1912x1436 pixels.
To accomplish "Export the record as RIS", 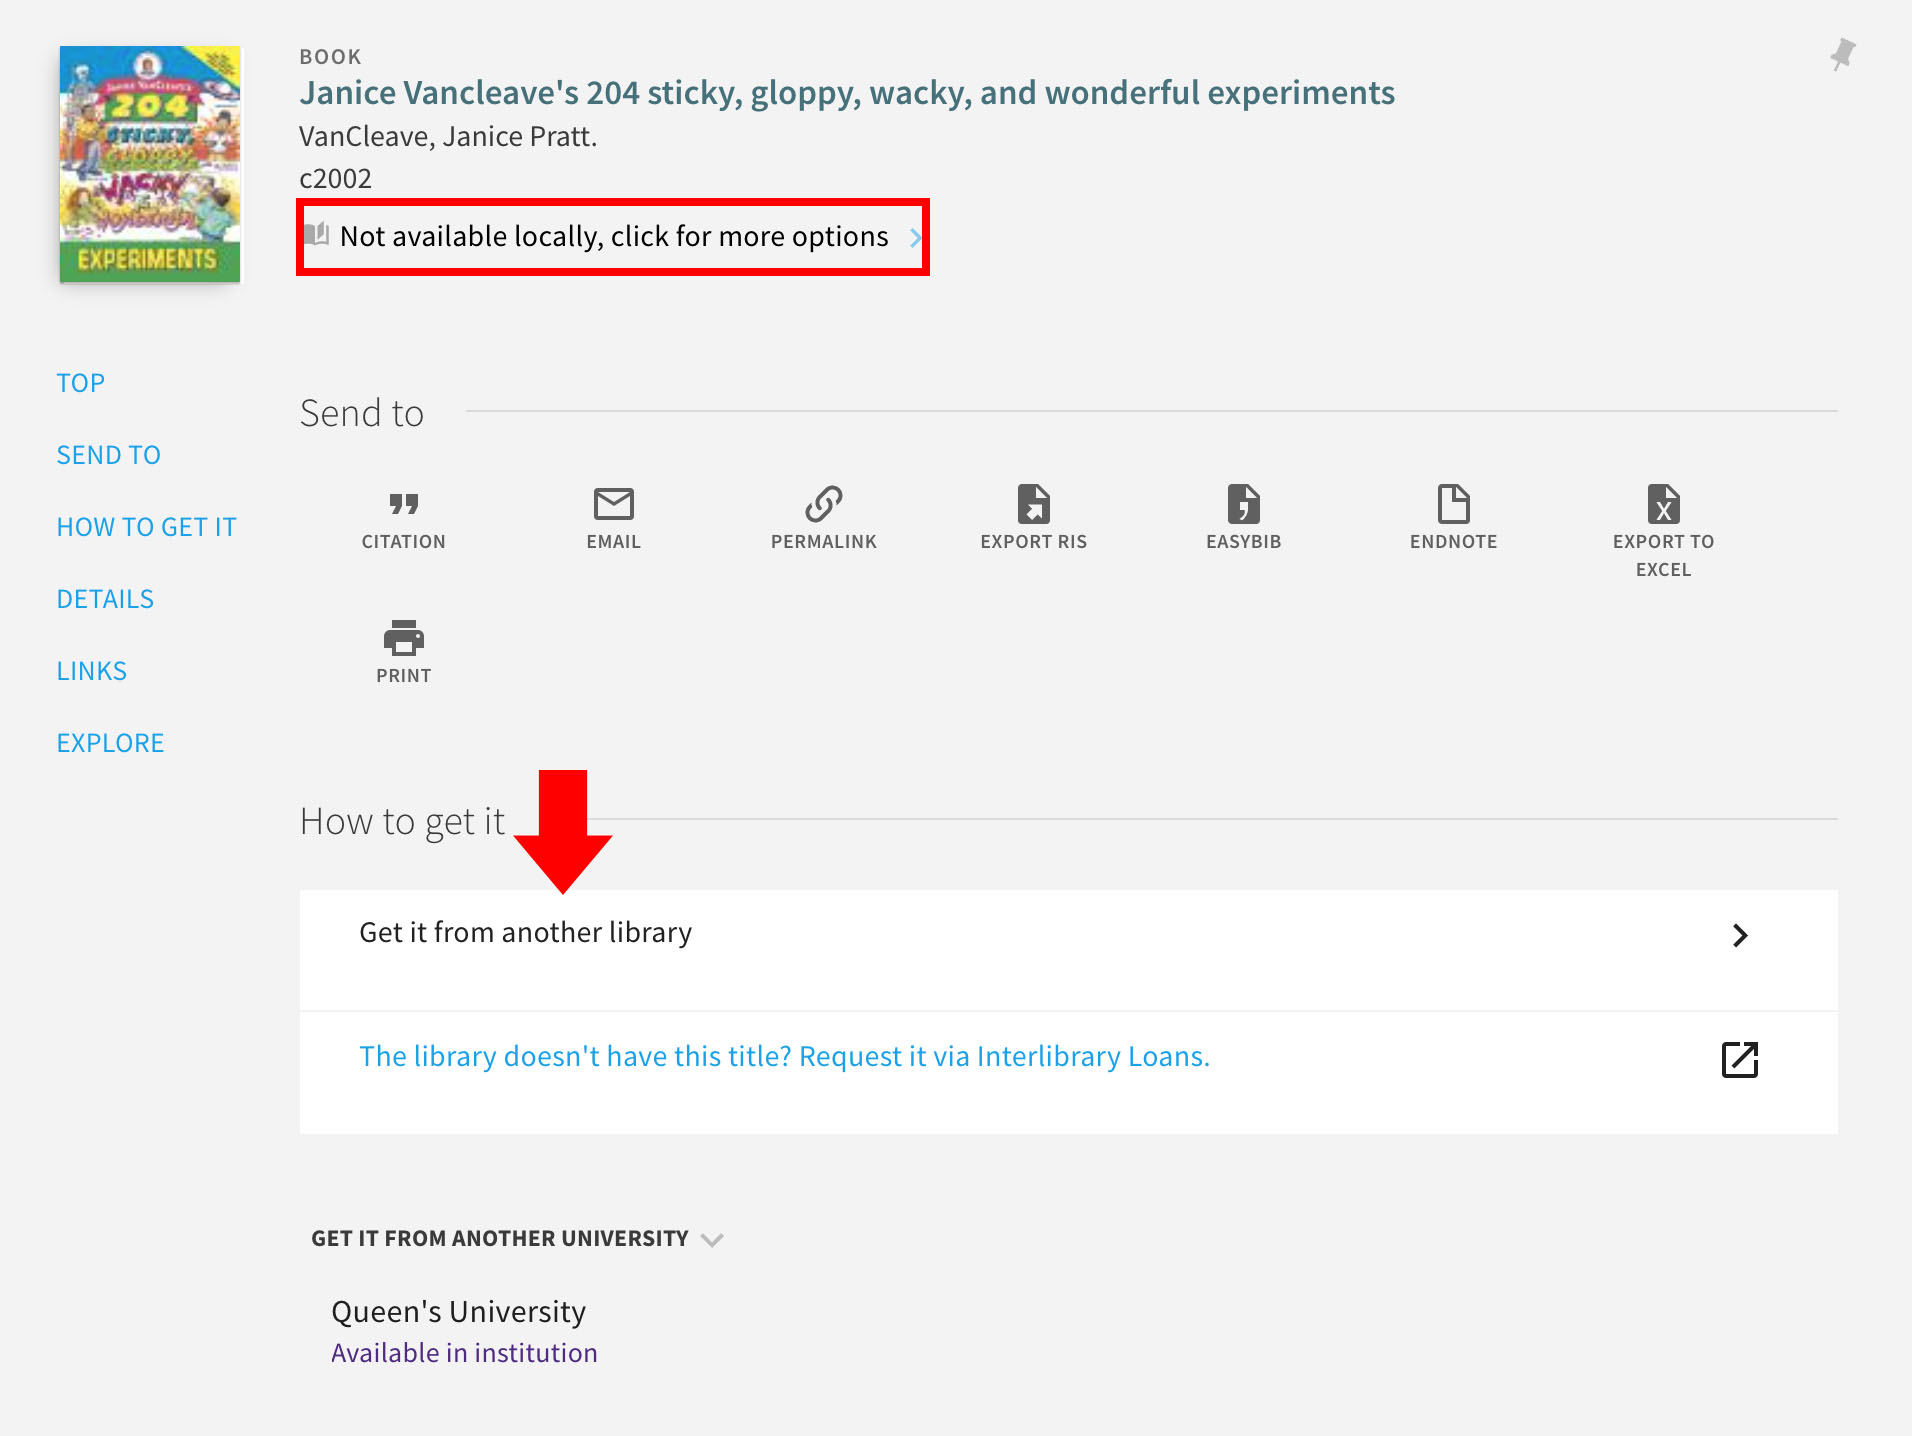I will pyautogui.click(x=1033, y=515).
